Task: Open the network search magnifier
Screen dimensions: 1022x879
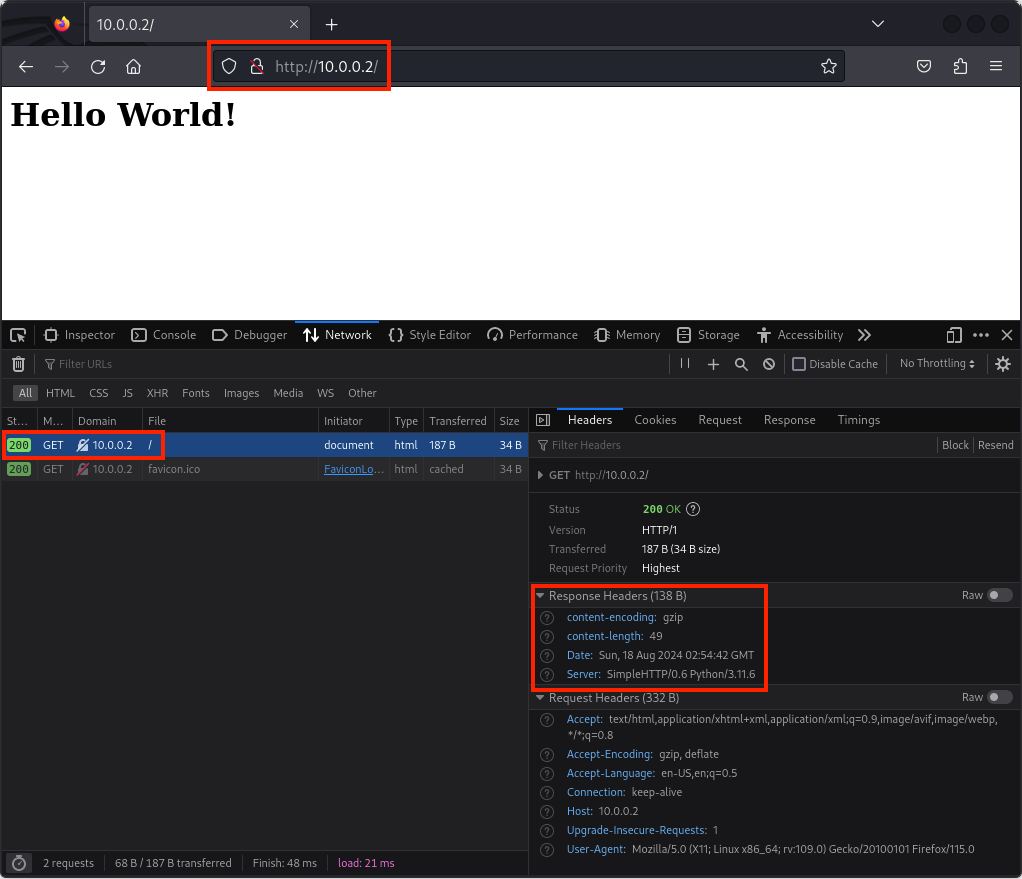Action: [x=741, y=364]
